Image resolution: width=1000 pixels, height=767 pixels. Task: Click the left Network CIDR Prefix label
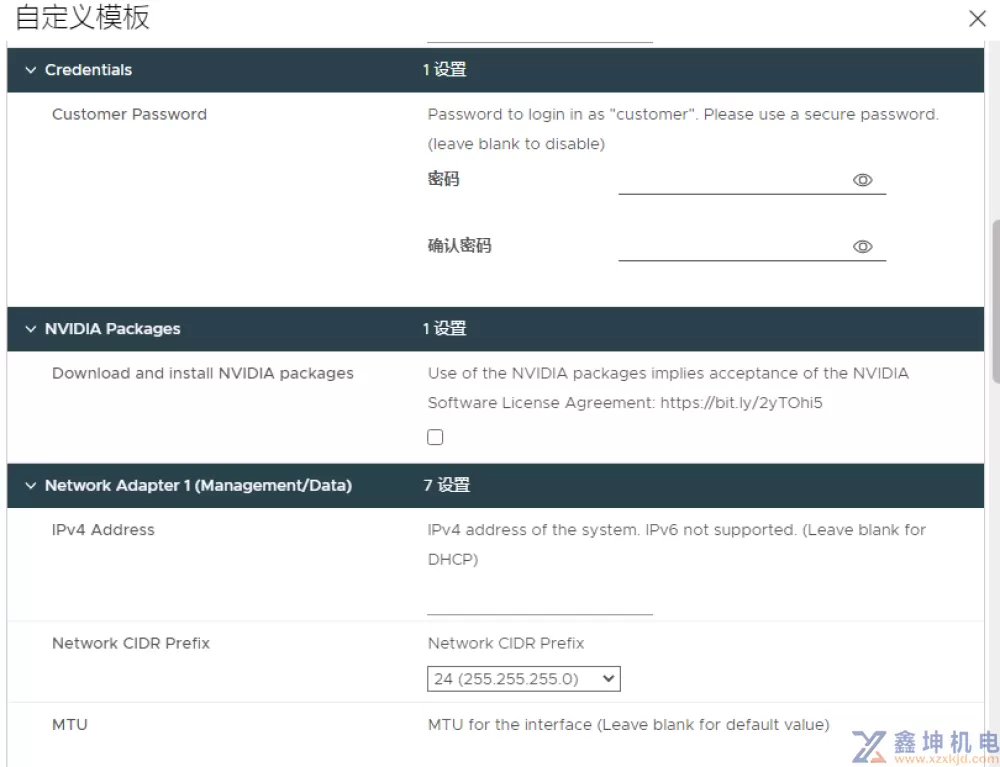tap(131, 643)
